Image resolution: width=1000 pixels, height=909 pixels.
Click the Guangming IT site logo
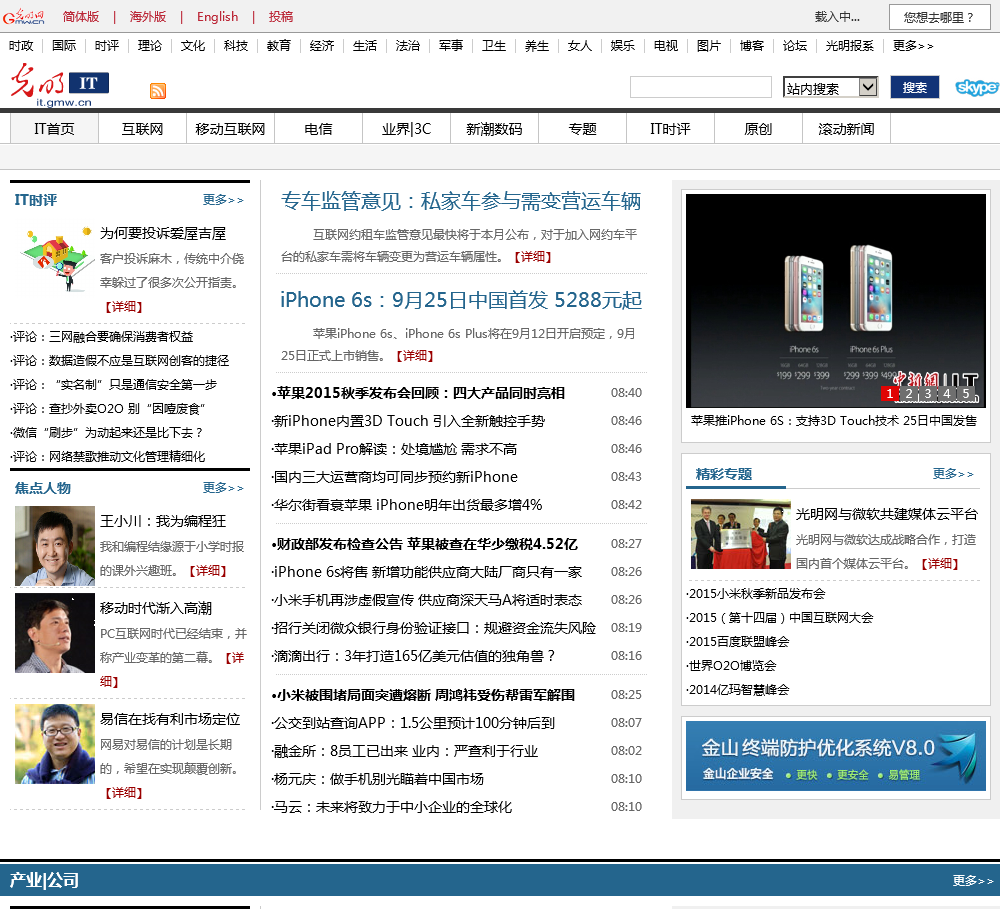[60, 85]
